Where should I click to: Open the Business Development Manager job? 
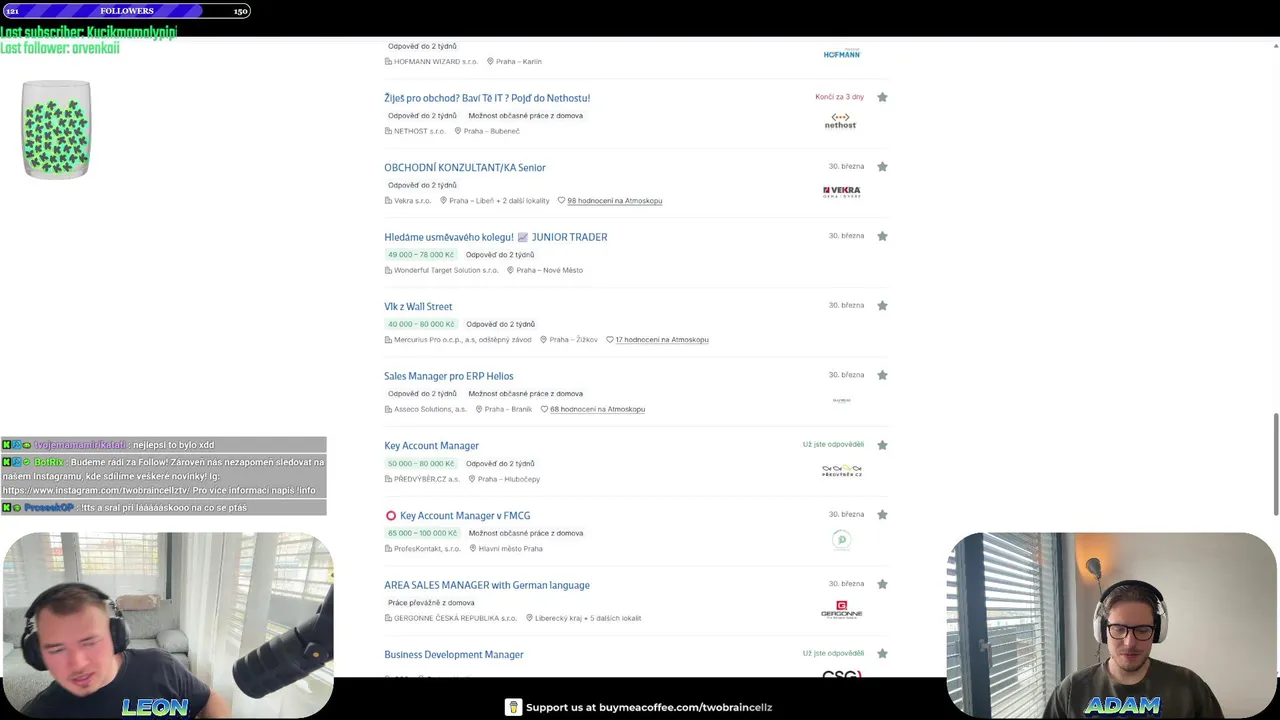pos(454,655)
